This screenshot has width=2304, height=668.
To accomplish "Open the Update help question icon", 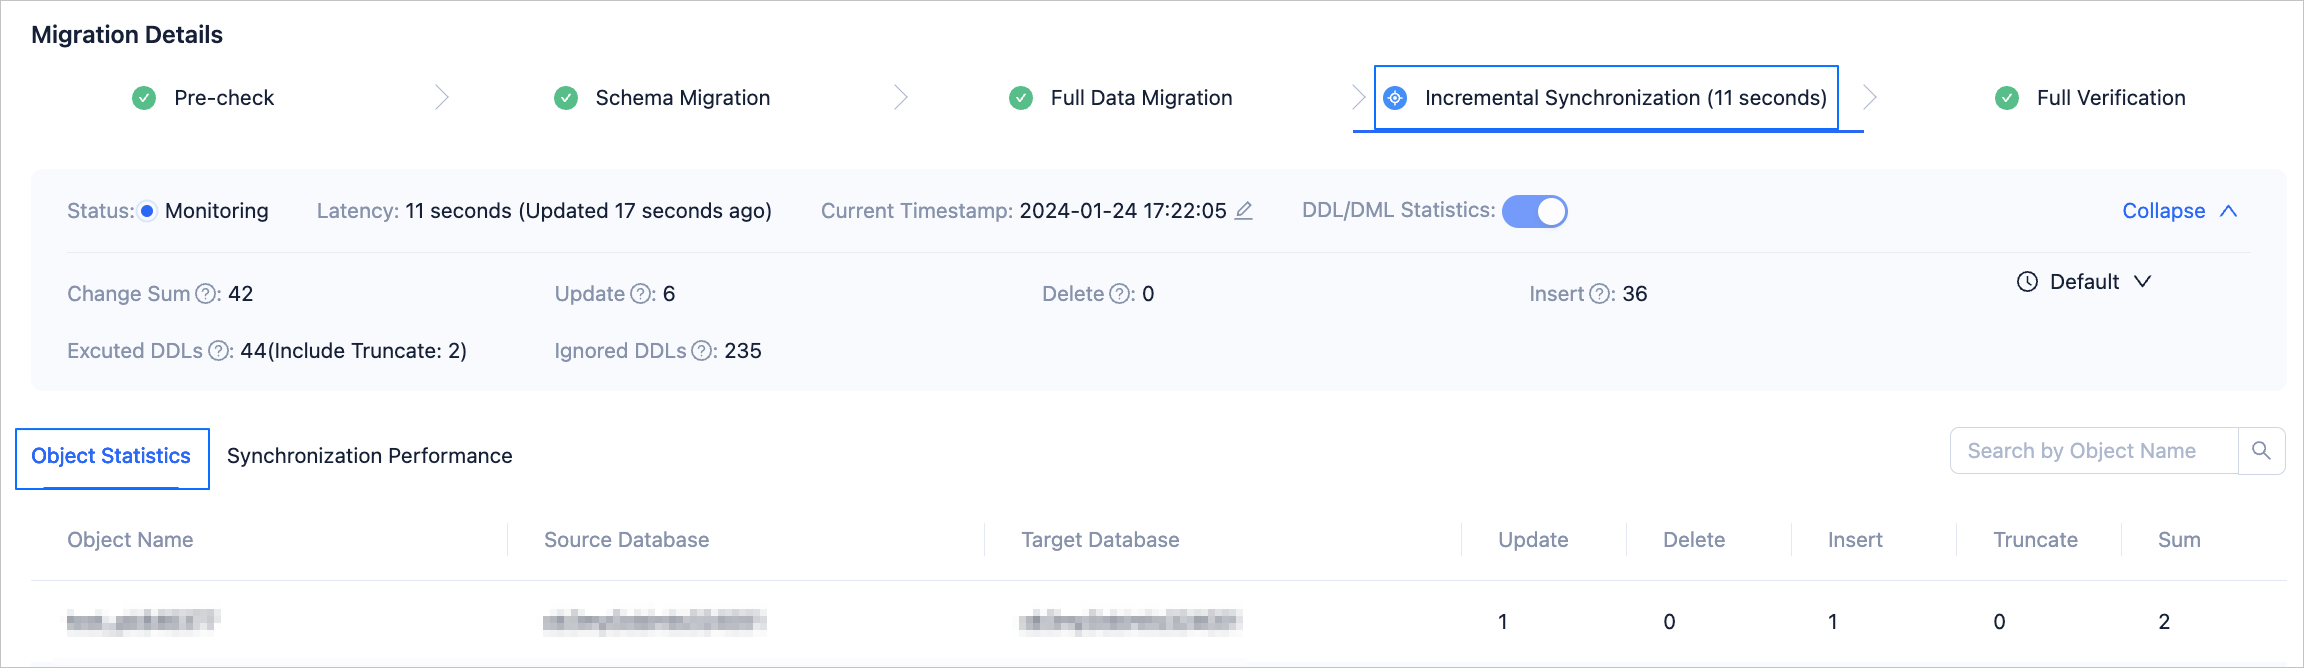I will [640, 294].
